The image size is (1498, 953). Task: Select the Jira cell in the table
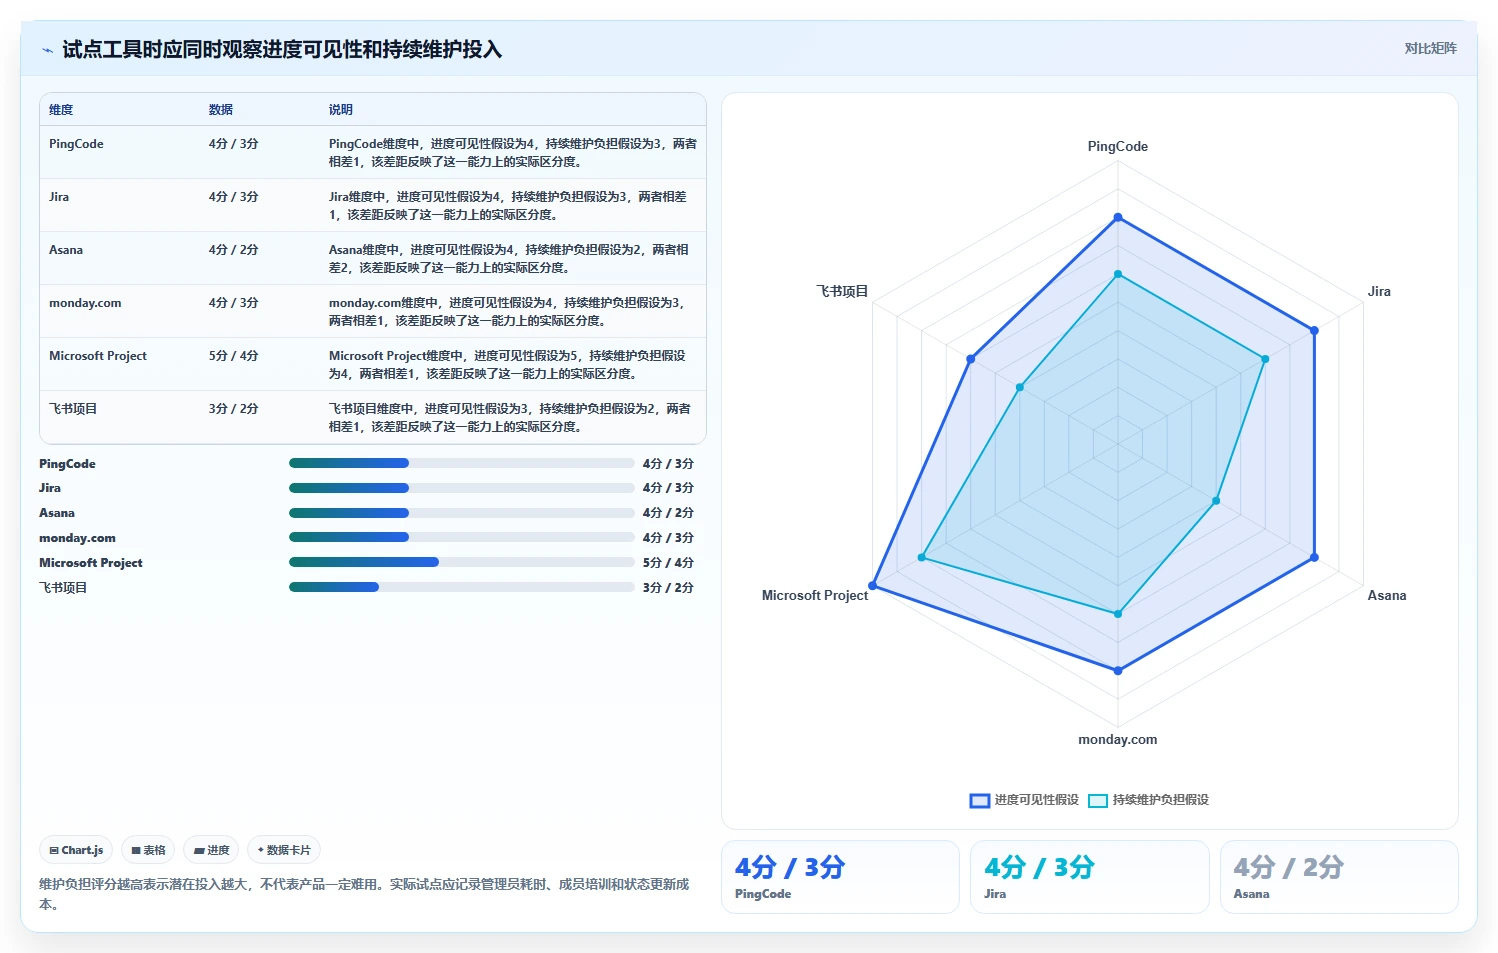tap(120, 205)
